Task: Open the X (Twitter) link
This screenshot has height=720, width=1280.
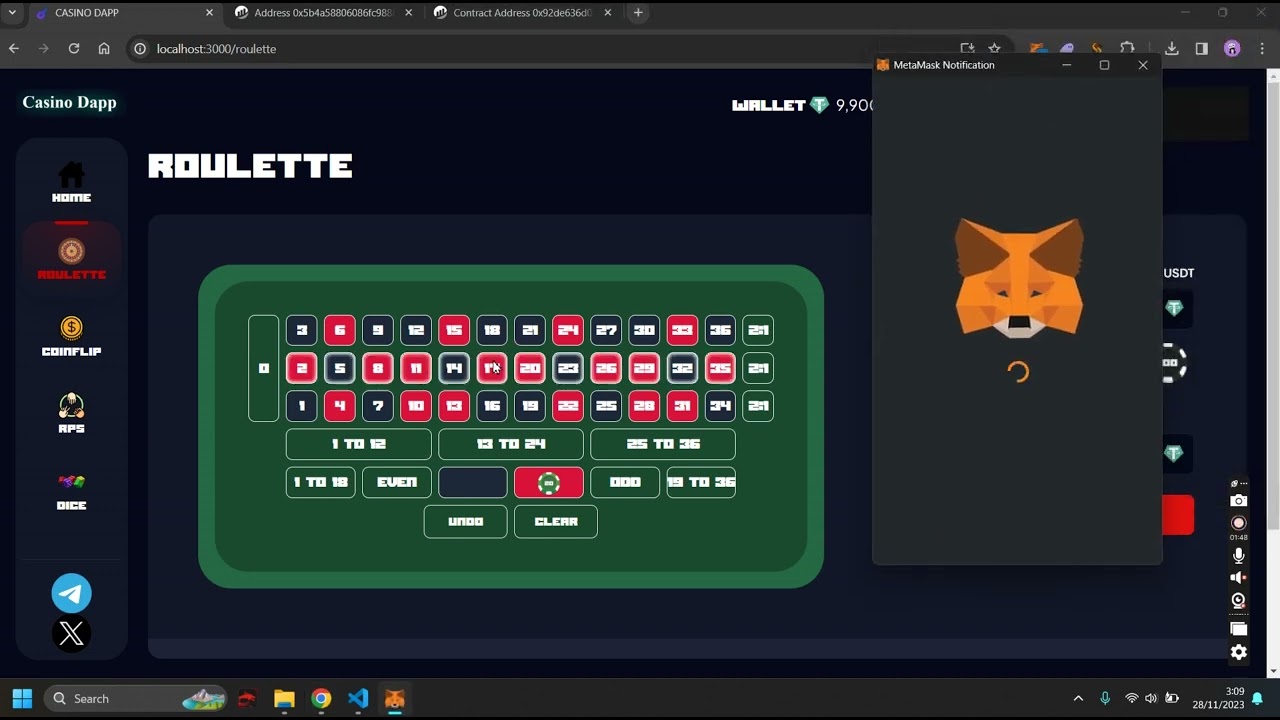Action: pos(71,634)
